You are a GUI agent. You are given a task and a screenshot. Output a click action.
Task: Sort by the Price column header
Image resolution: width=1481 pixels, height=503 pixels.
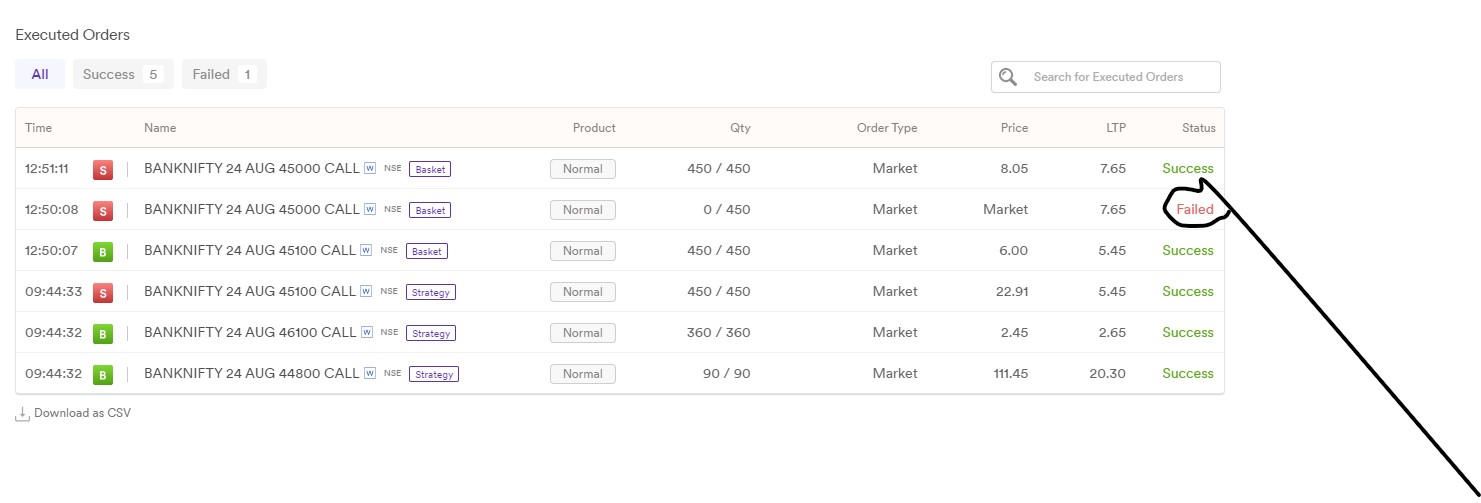1014,128
